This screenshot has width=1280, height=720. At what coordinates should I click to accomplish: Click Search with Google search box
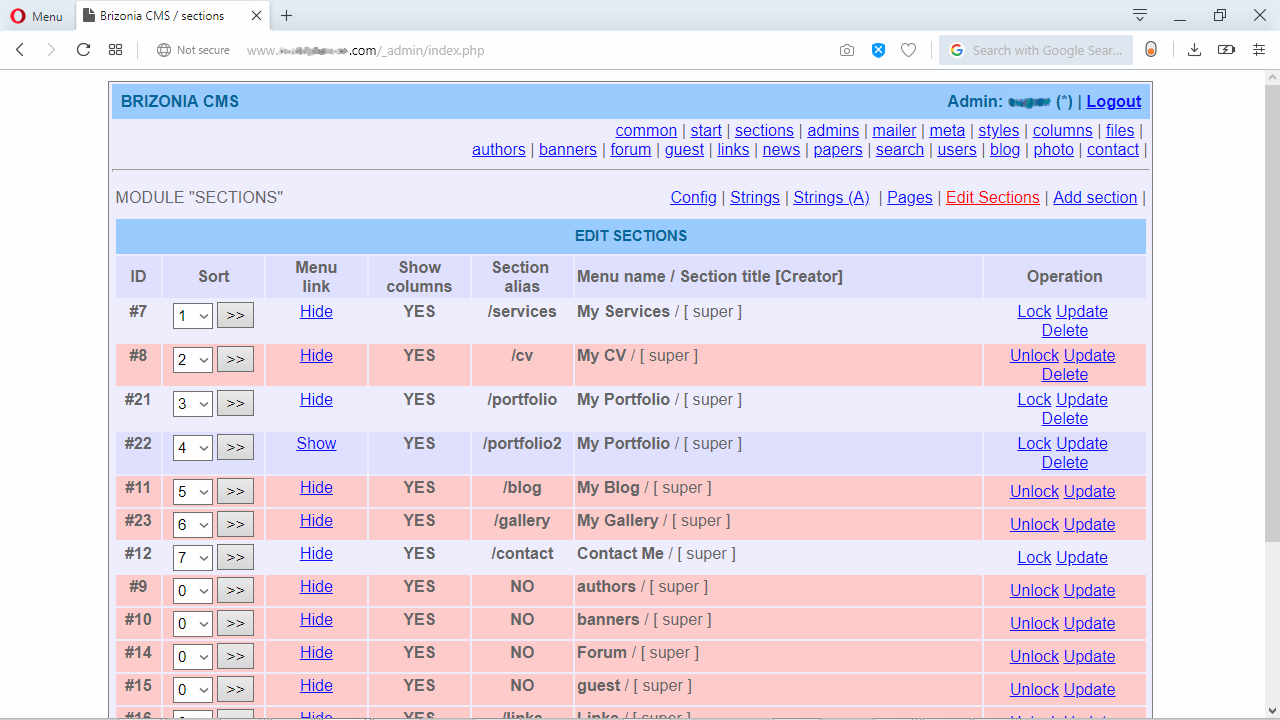[x=1036, y=50]
